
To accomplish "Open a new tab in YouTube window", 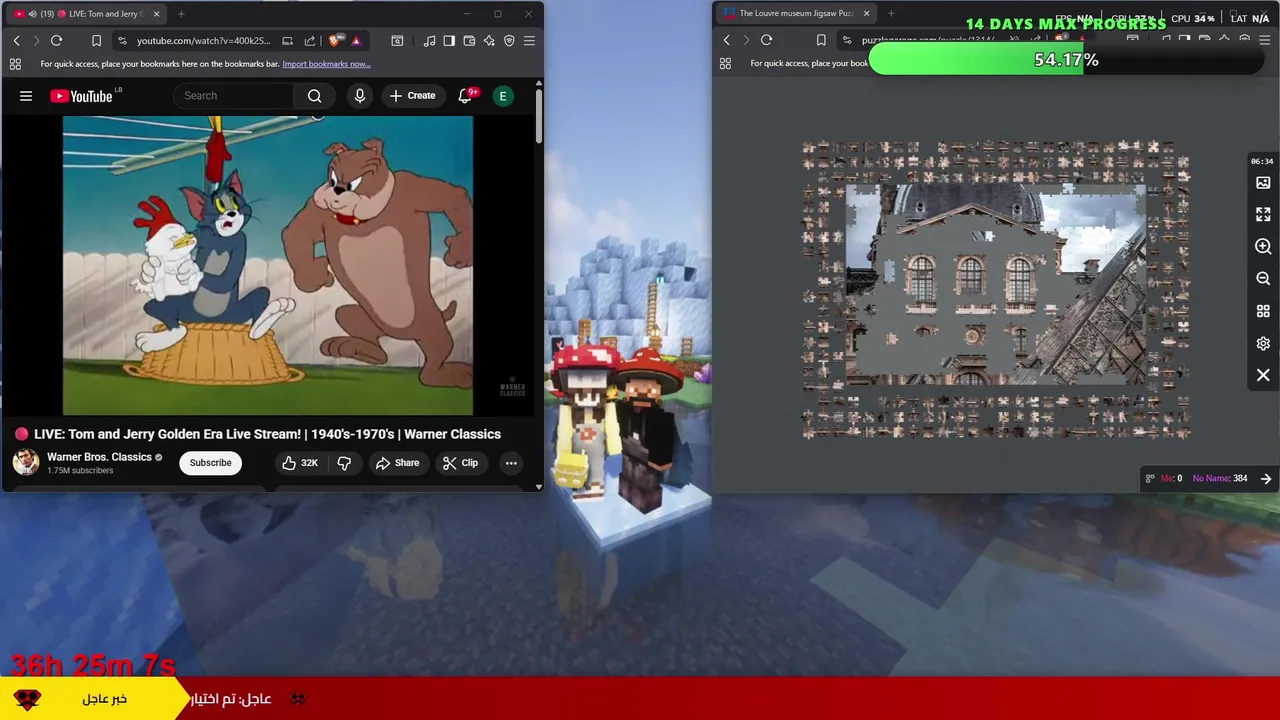I will click(181, 14).
